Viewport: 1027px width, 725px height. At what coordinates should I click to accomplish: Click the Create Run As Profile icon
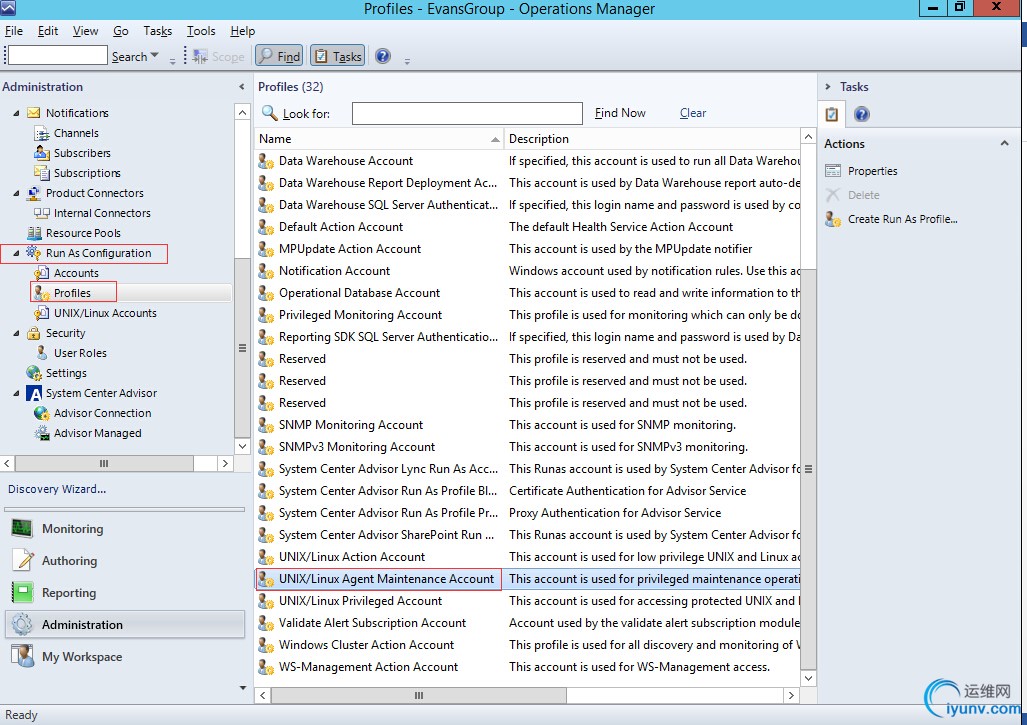(x=832, y=219)
